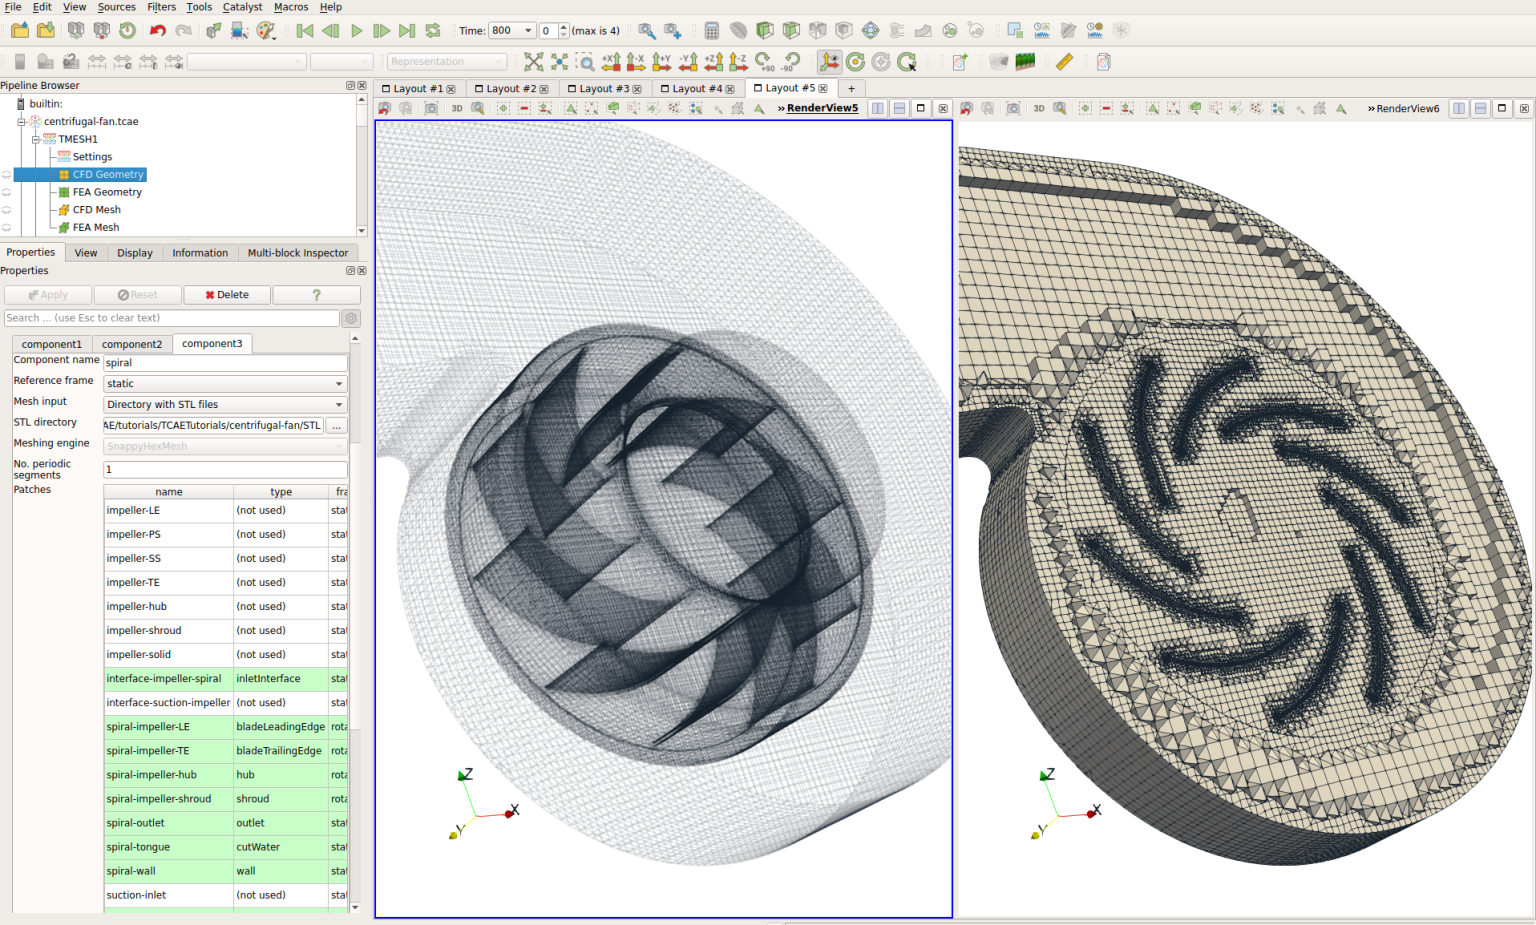Undo the last action
The height and width of the screenshot is (925, 1536).
pyautogui.click(x=158, y=30)
